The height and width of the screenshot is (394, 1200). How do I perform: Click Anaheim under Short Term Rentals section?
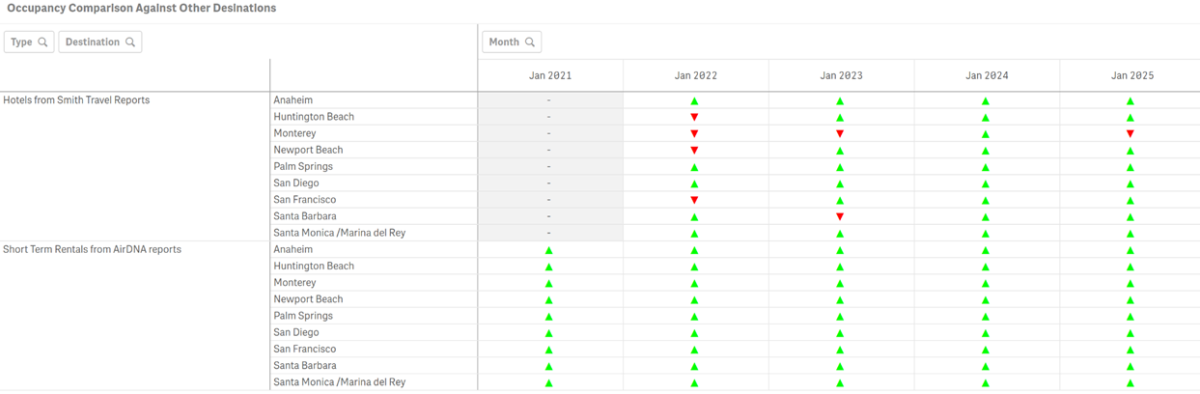(293, 249)
